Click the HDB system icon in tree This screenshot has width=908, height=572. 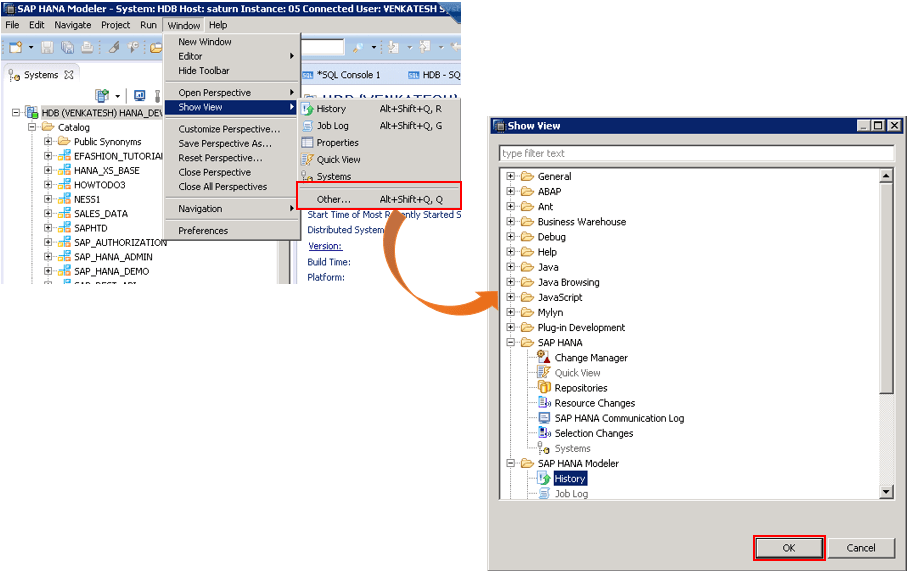[x=32, y=112]
